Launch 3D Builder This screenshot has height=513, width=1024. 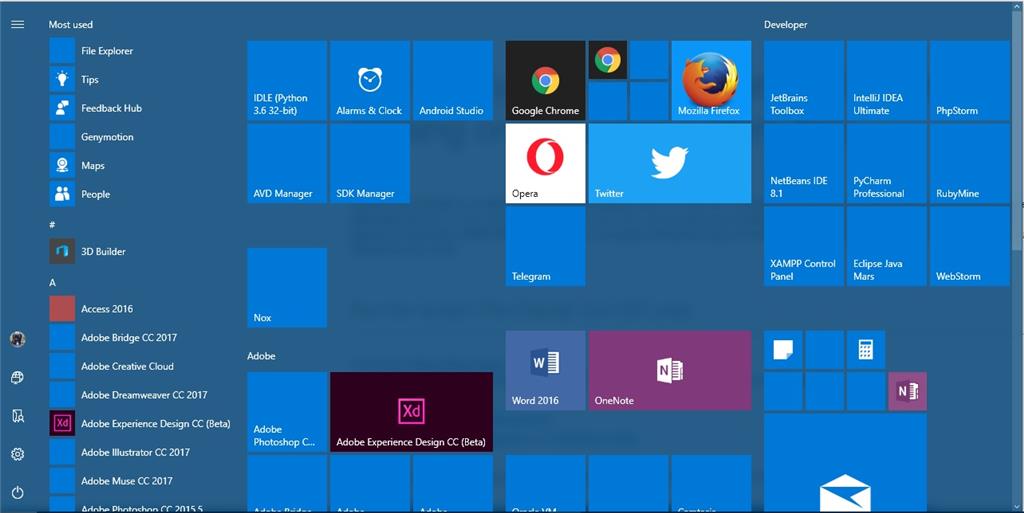point(142,251)
